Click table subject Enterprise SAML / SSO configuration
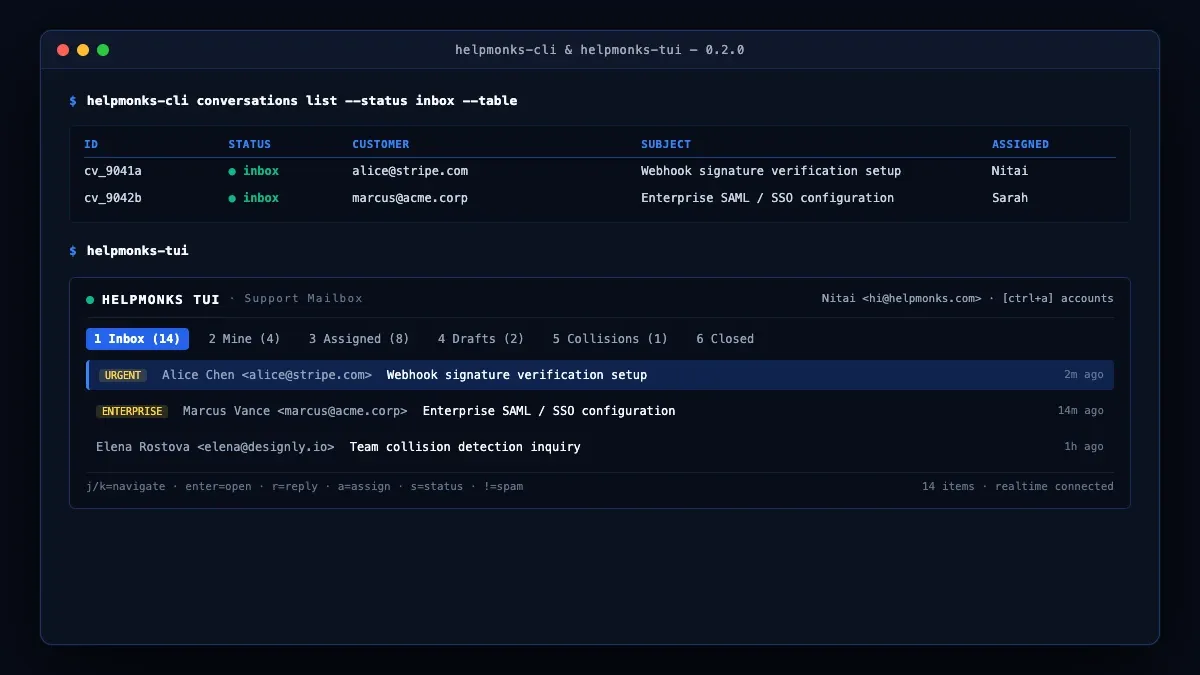Screen dimensions: 1200x675 767,198
